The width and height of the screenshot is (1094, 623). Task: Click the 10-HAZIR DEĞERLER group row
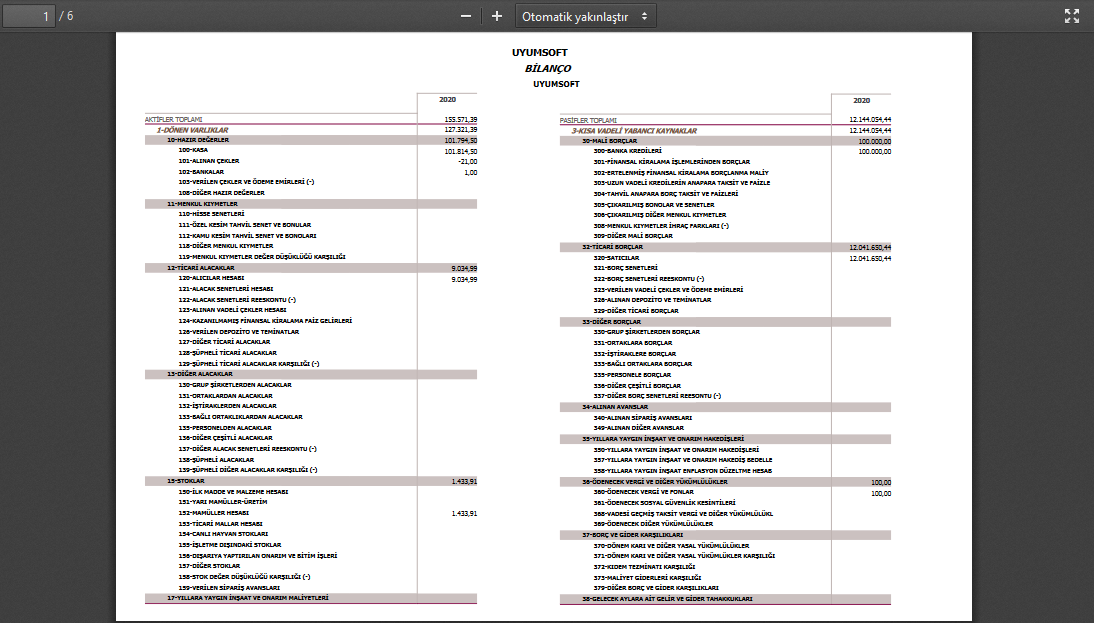pyautogui.click(x=198, y=140)
